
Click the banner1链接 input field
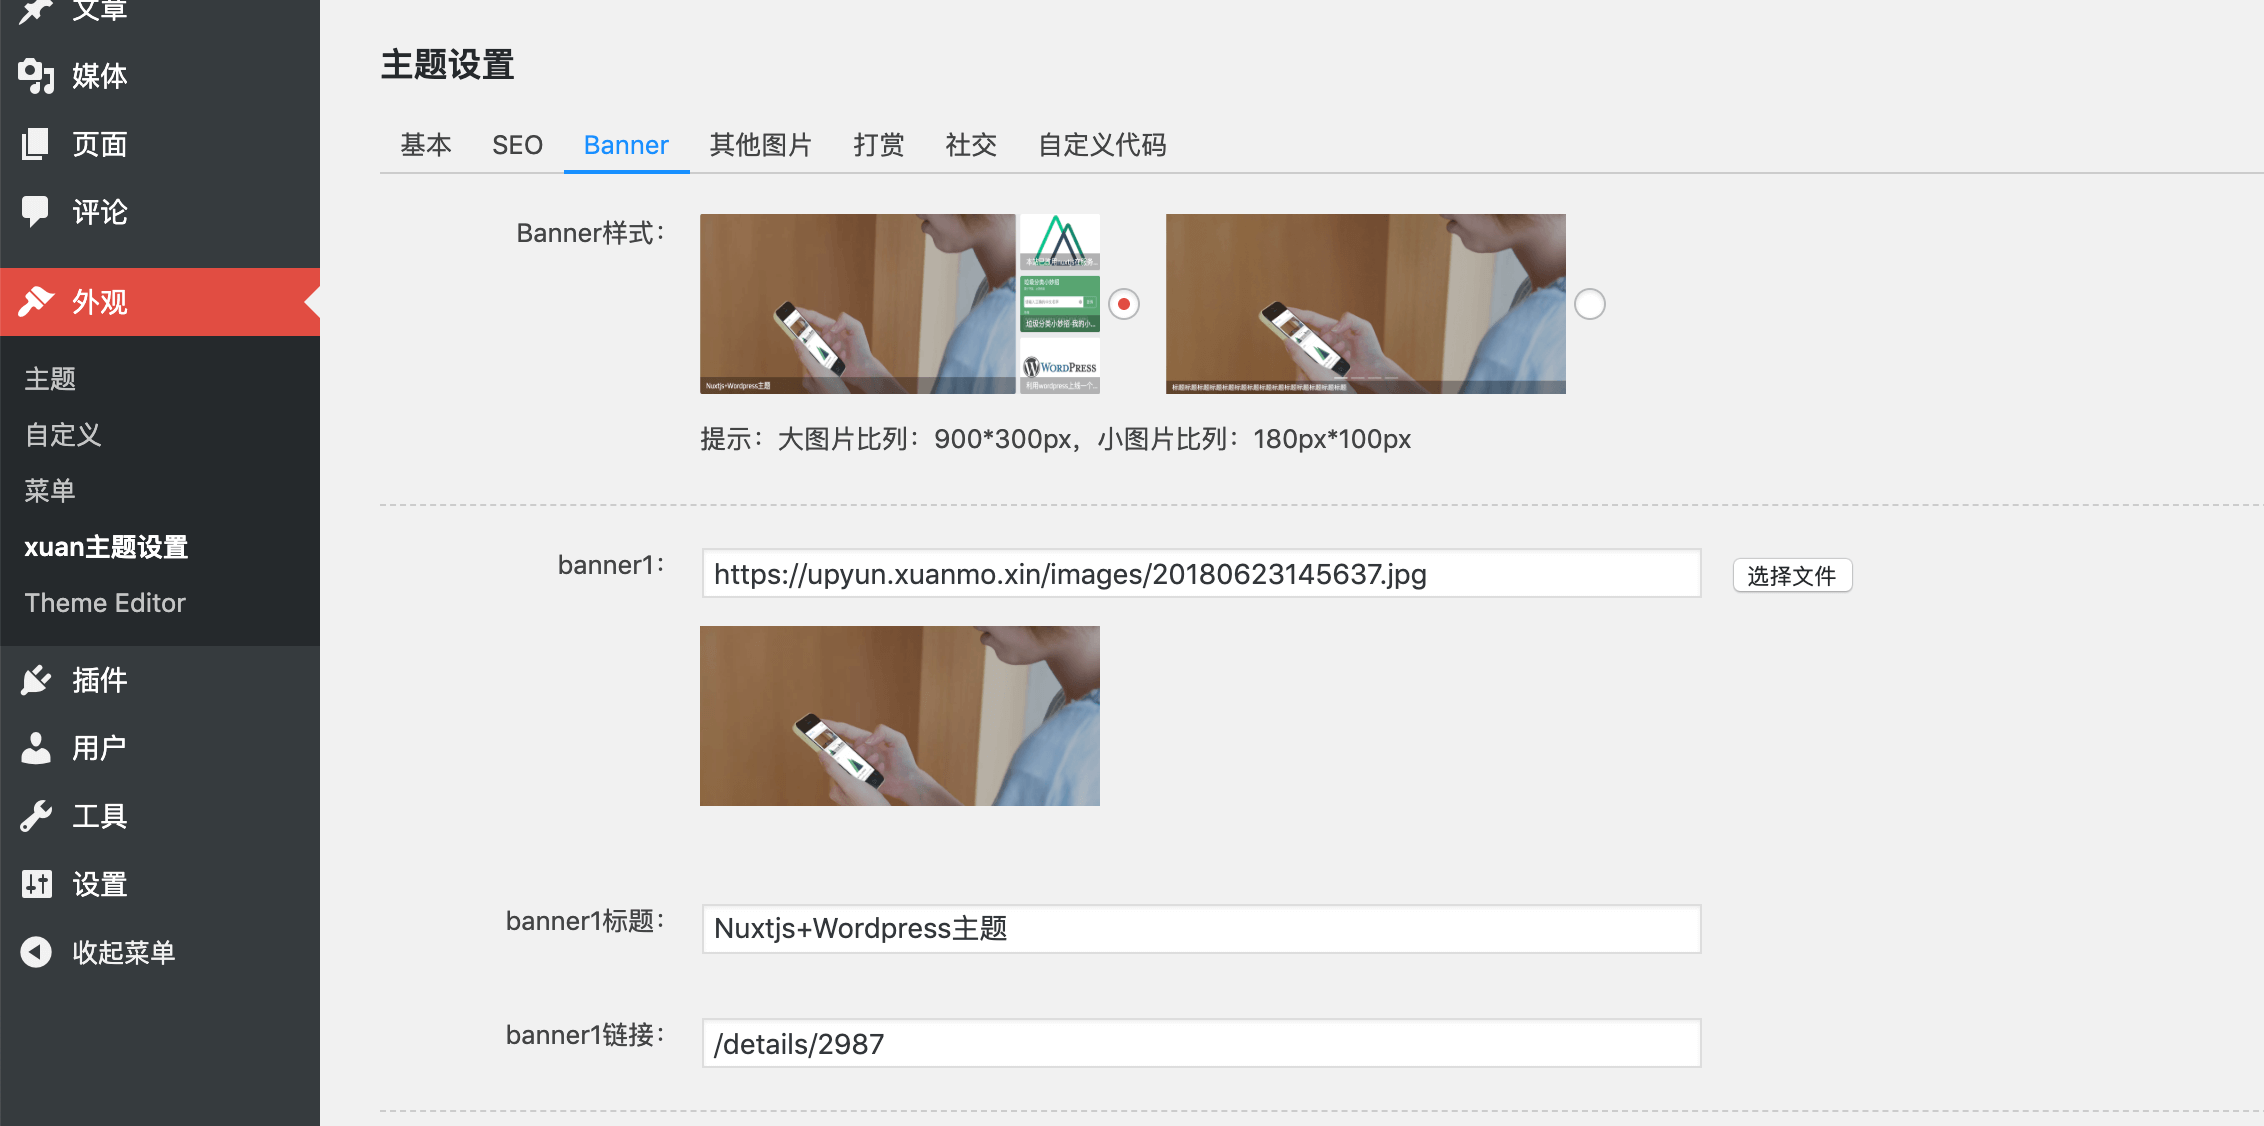pos(1200,1044)
